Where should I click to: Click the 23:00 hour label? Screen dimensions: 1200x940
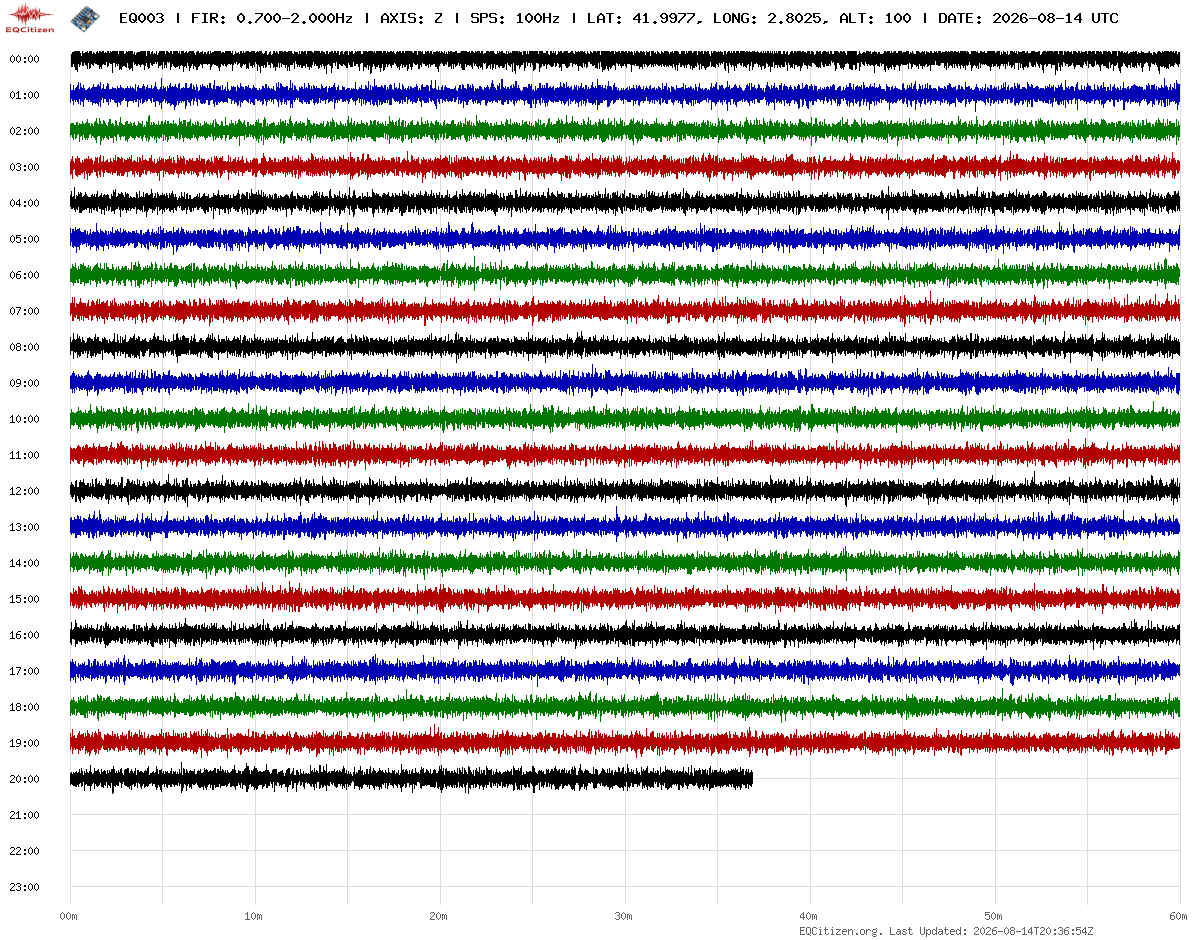pyautogui.click(x=24, y=887)
